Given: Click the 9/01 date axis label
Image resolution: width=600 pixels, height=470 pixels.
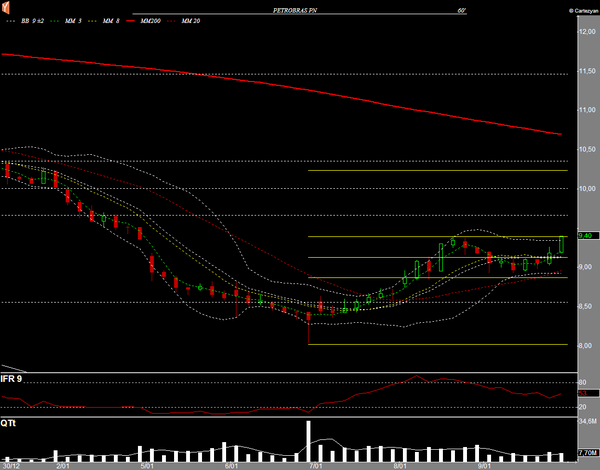Looking at the screenshot, I should [x=484, y=465].
